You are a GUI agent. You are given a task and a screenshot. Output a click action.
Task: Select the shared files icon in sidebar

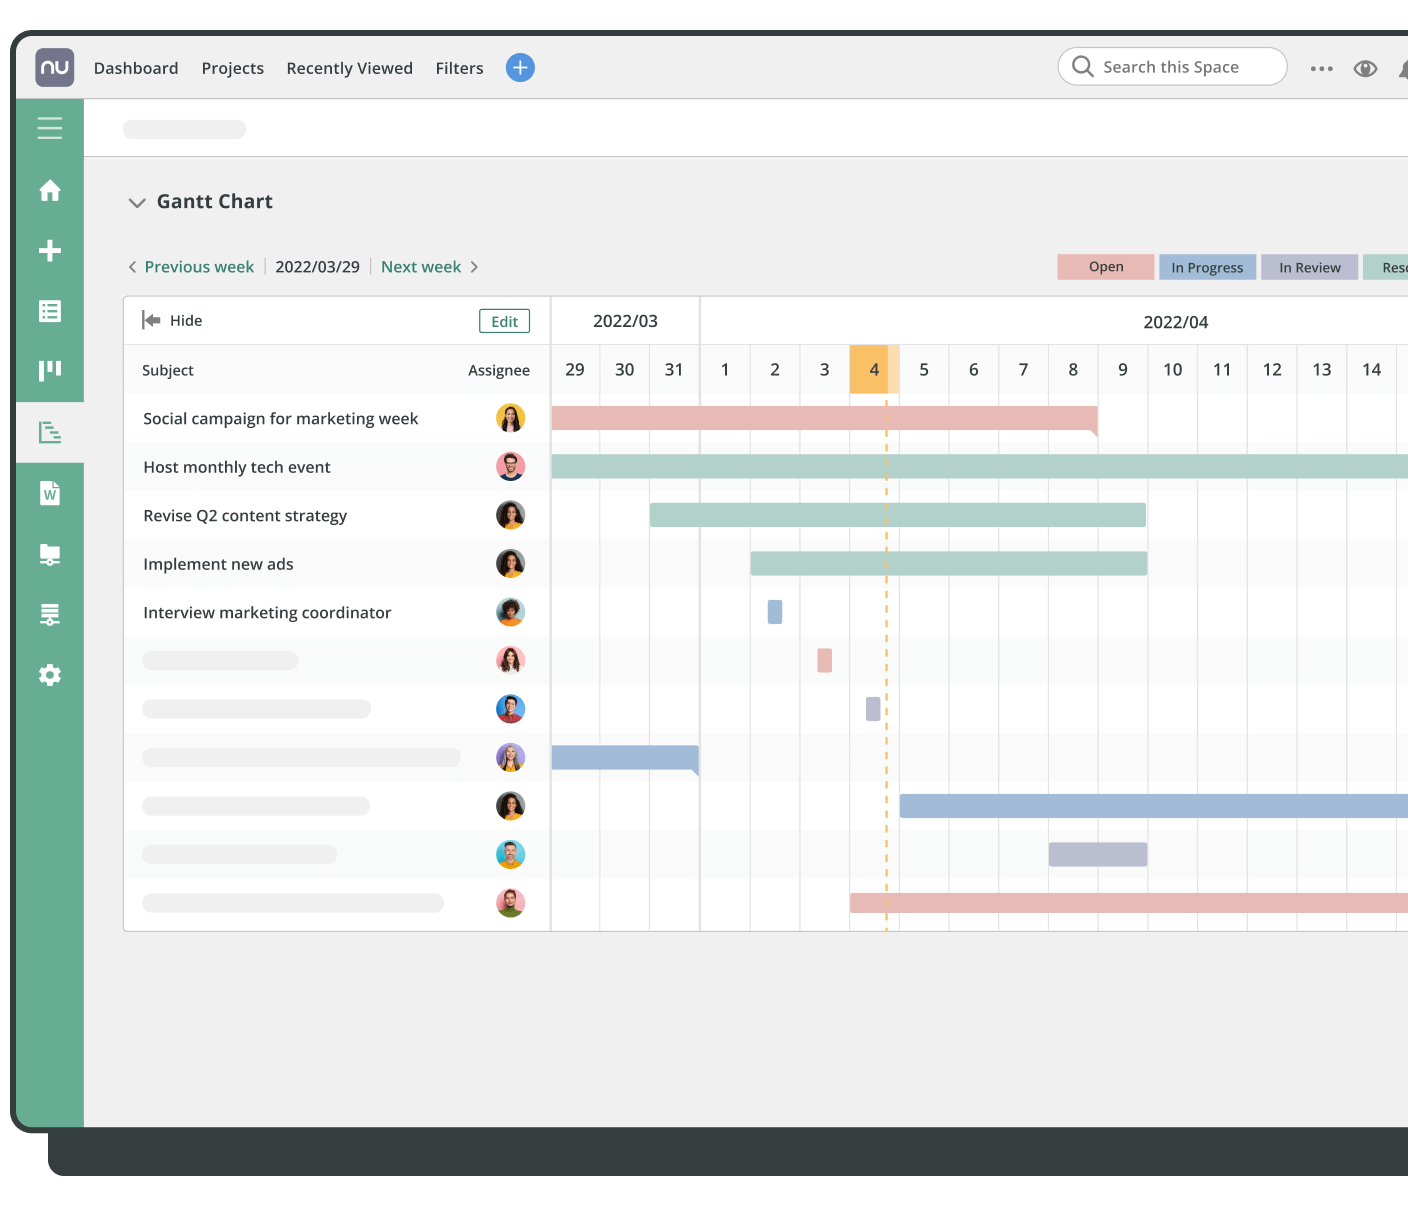click(50, 554)
